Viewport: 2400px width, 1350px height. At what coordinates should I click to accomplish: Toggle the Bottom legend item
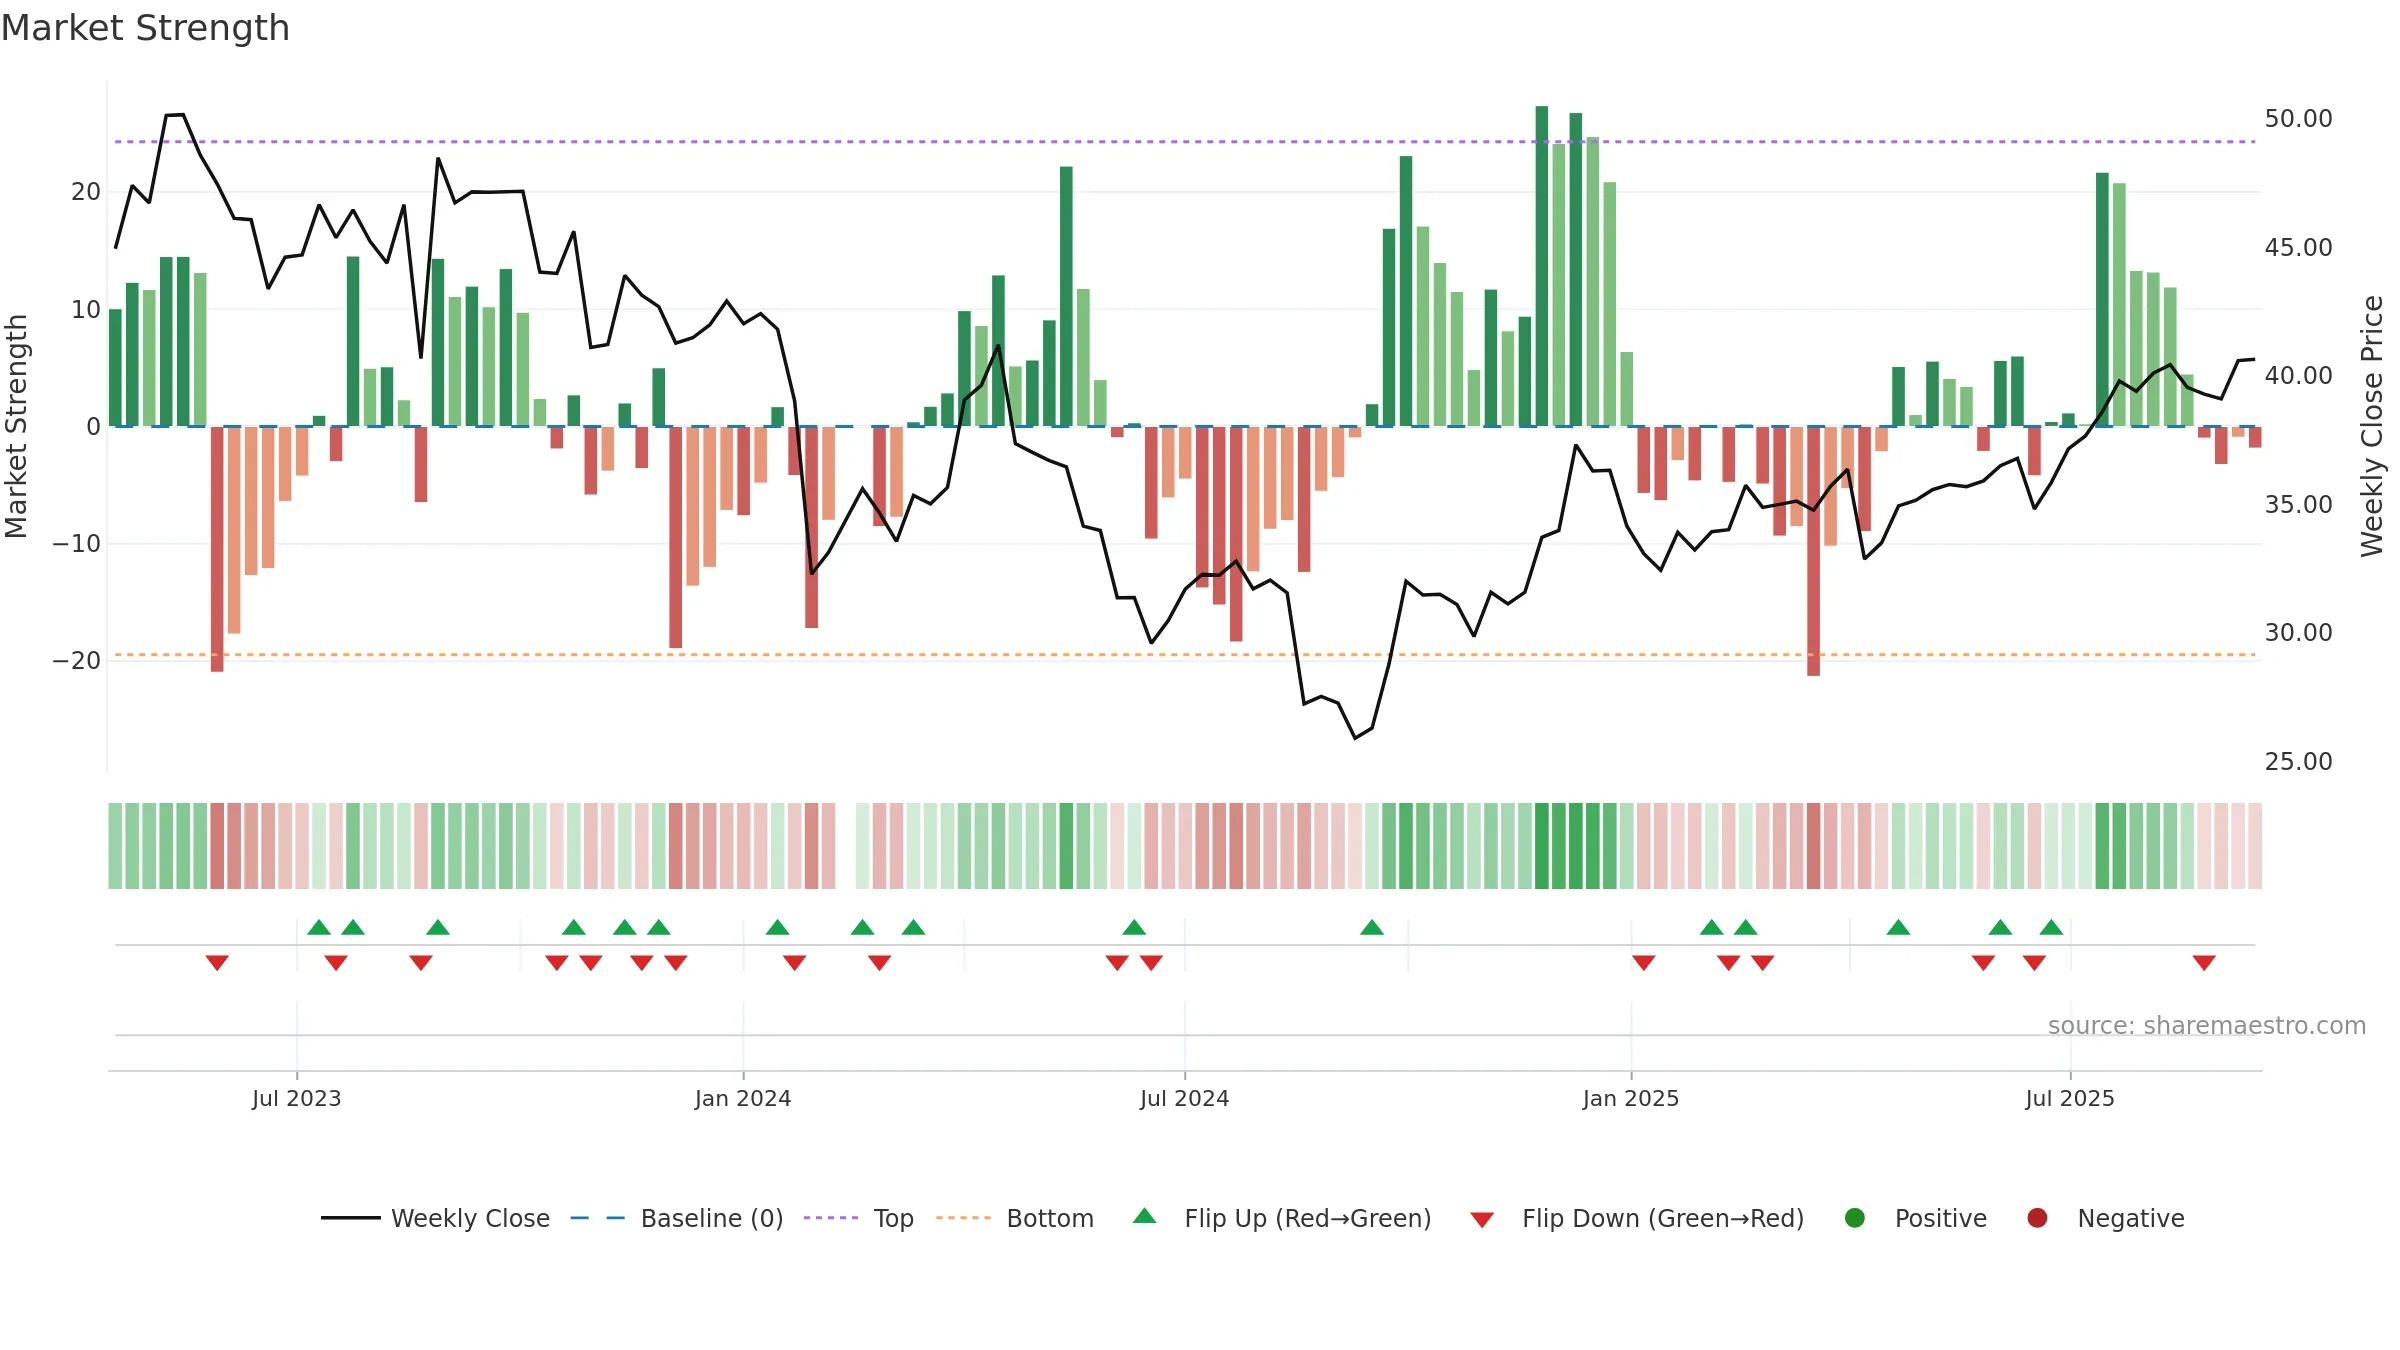click(x=1015, y=1218)
